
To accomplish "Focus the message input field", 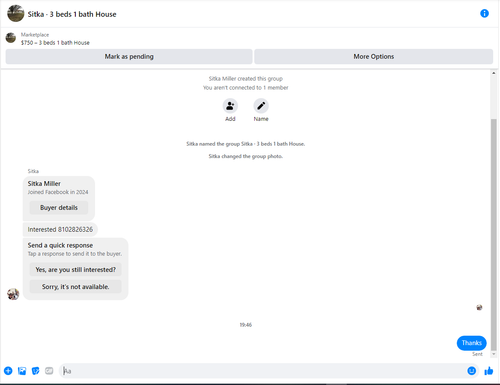I will pos(263,371).
